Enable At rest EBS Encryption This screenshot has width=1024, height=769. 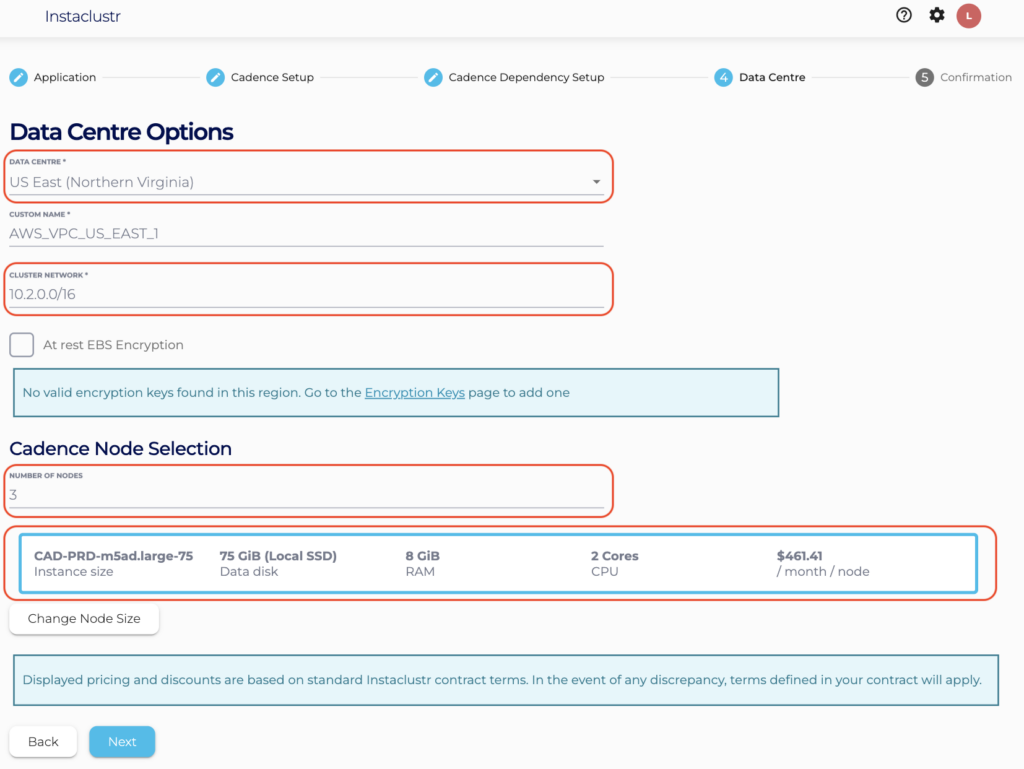tap(21, 344)
